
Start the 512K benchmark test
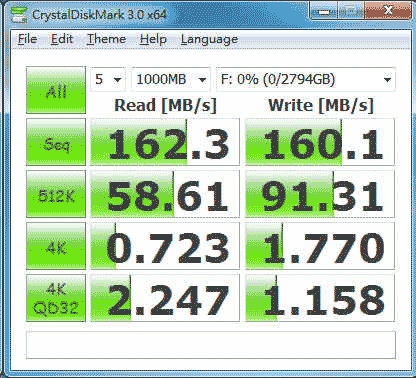(x=56, y=194)
